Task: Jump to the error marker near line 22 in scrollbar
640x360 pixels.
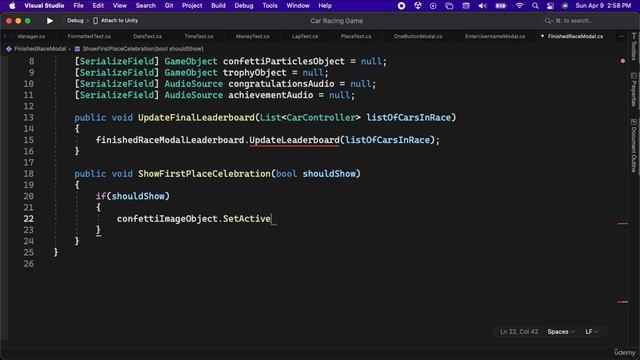Action: click(623, 224)
